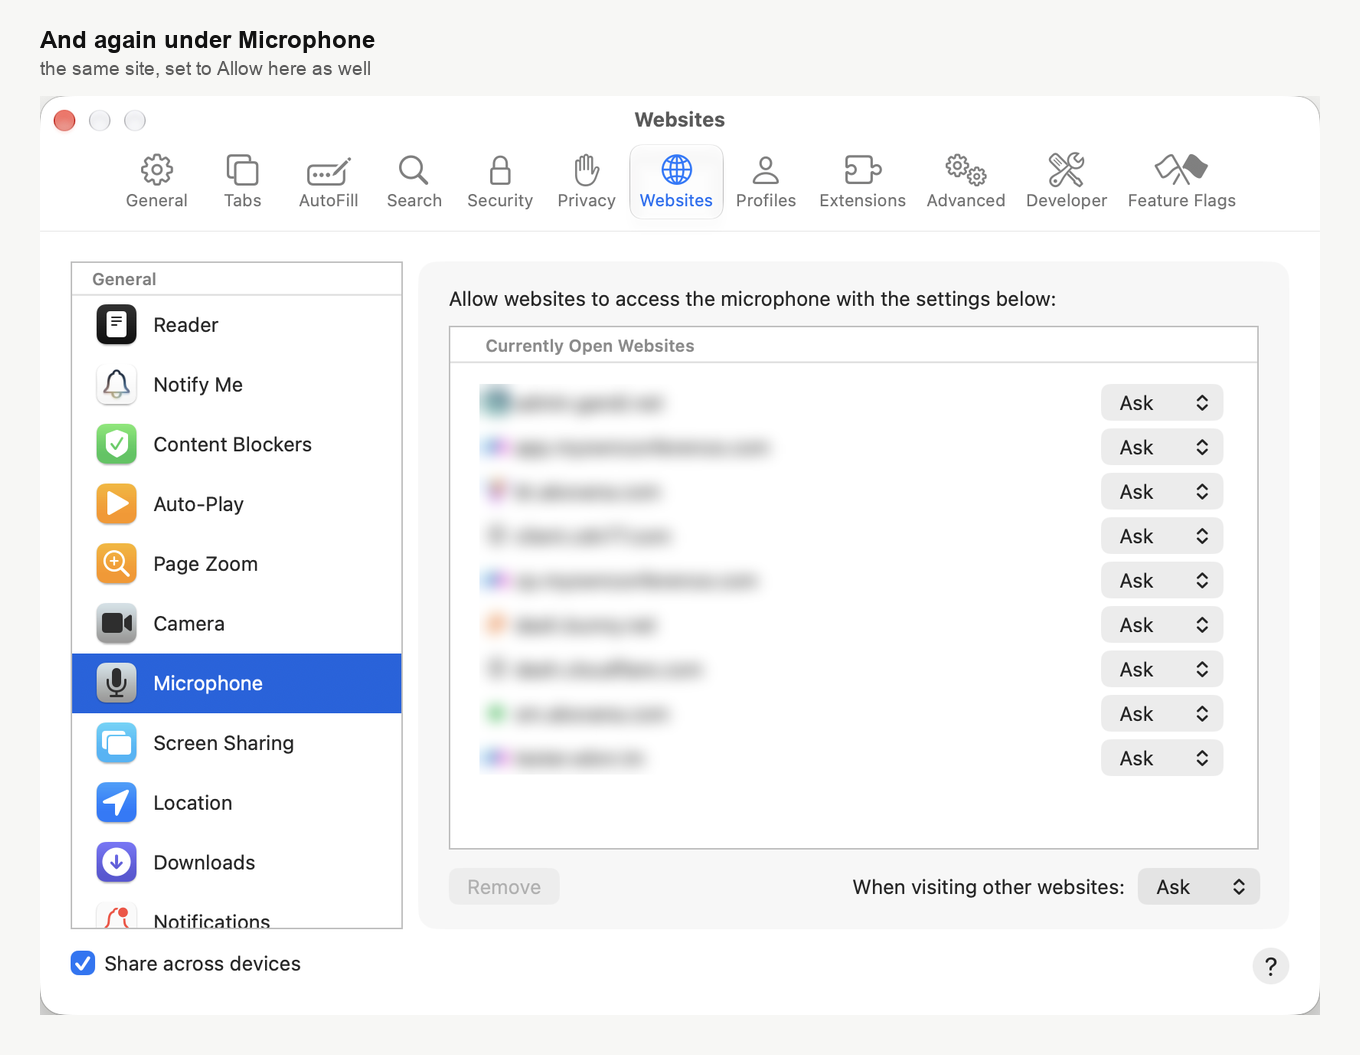Click the General section header in sidebar

tap(124, 279)
